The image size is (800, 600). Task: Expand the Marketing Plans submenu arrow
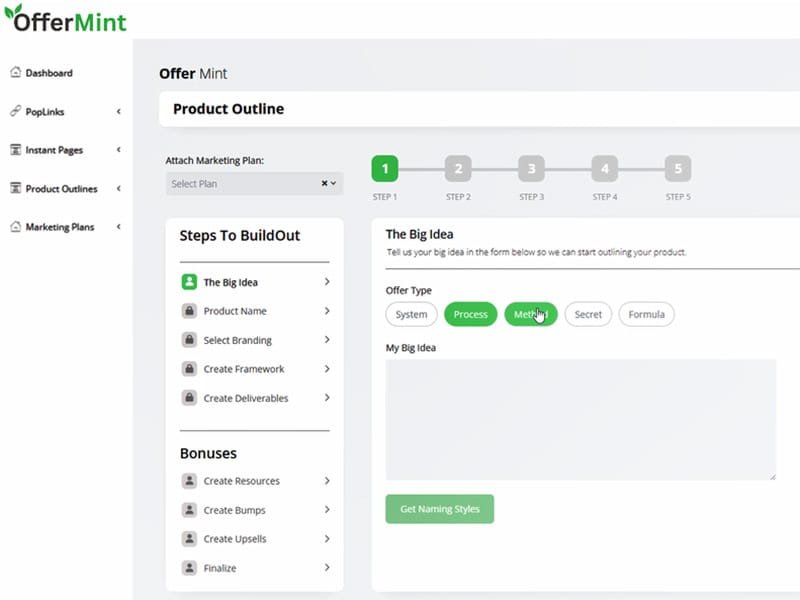[118, 227]
